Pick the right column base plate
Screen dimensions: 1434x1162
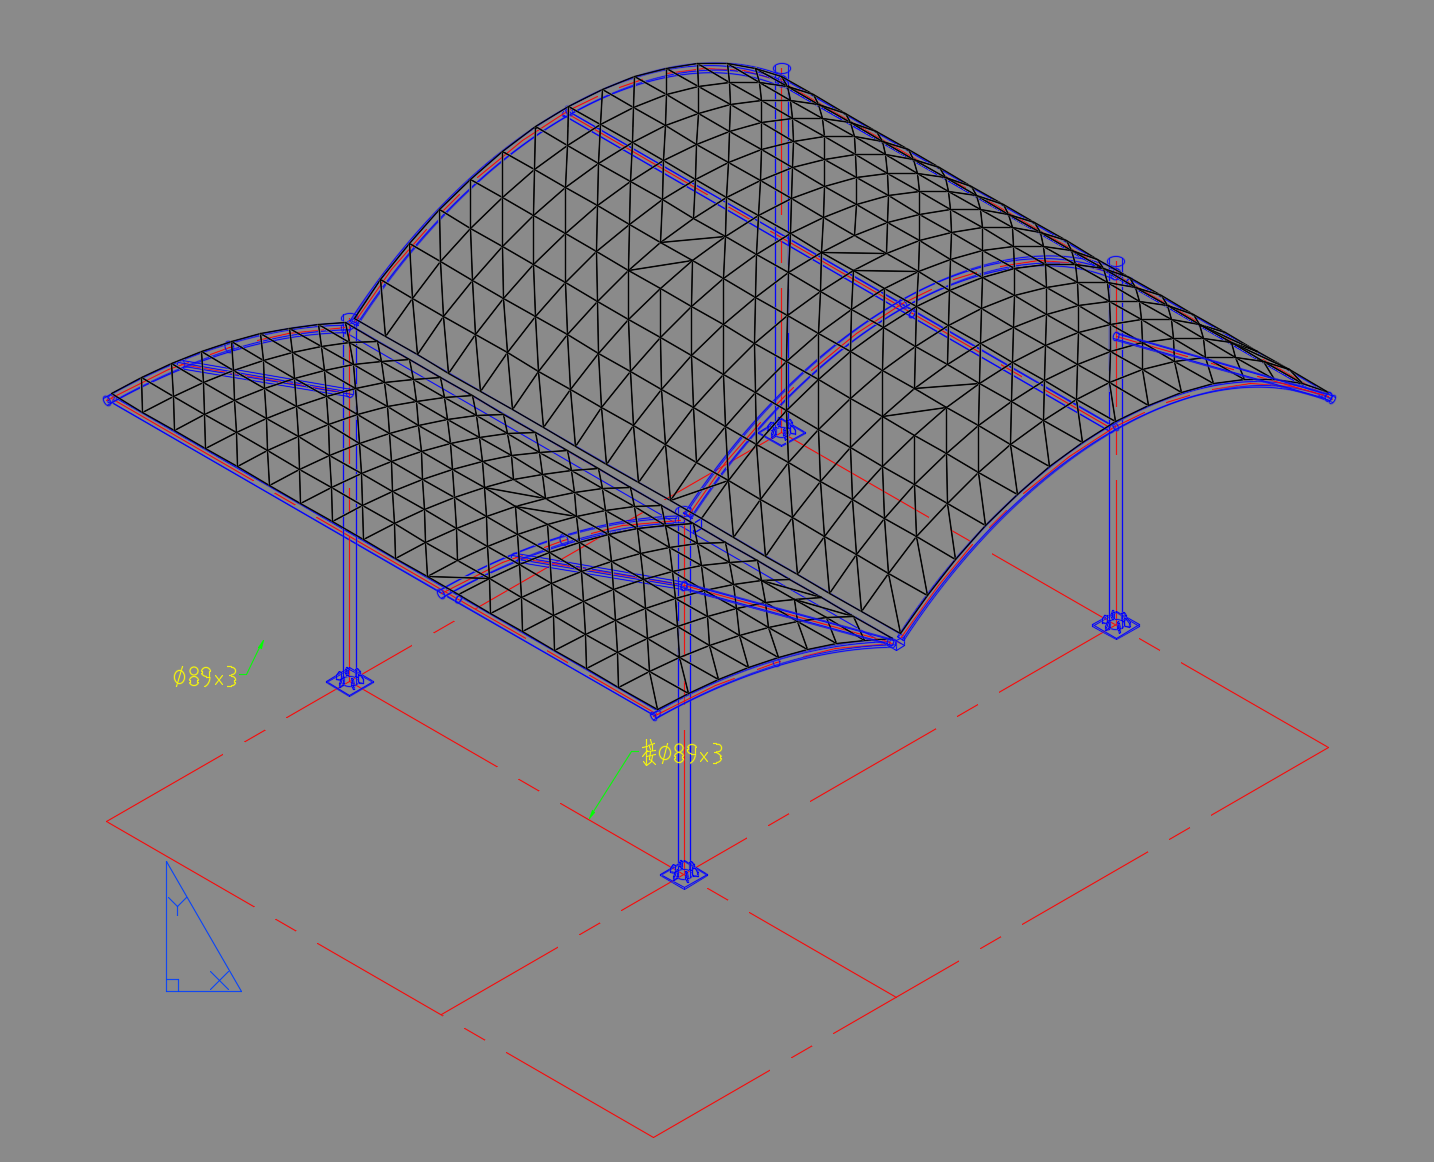click(1115, 625)
